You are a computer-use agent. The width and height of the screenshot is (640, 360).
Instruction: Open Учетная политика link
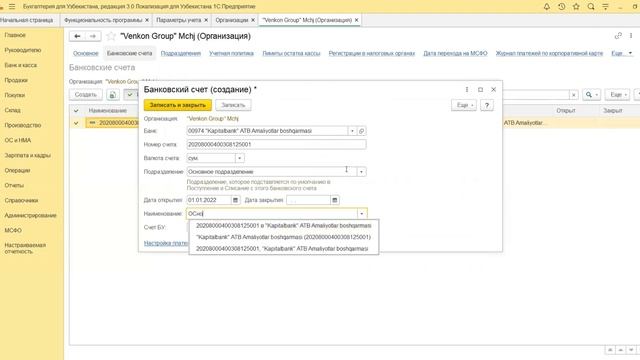click(x=231, y=53)
